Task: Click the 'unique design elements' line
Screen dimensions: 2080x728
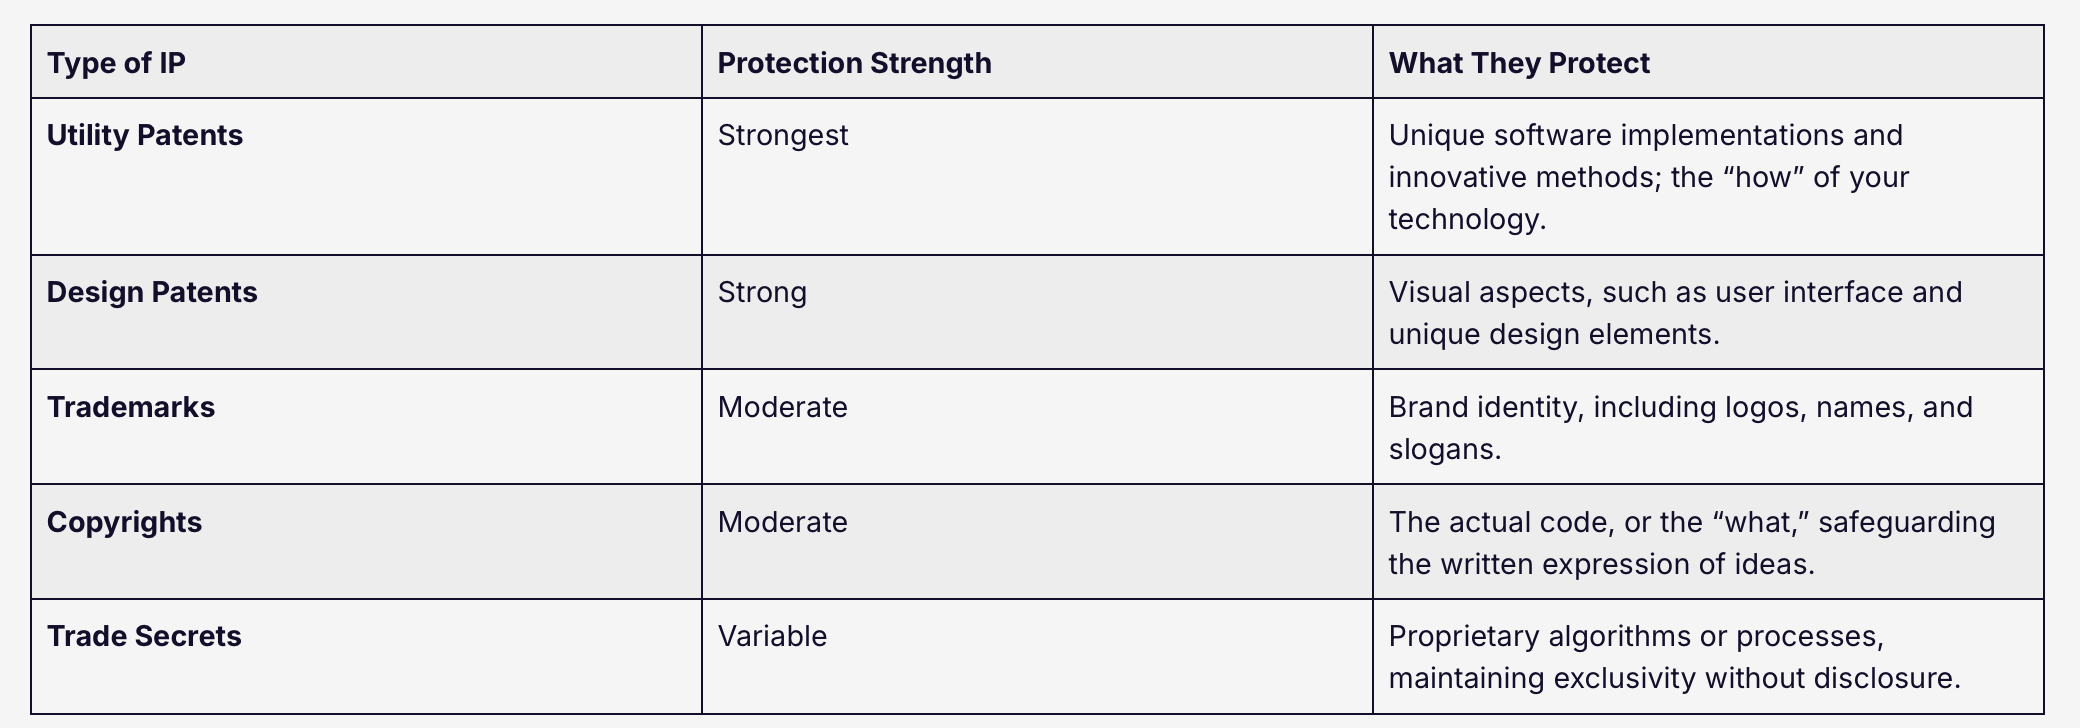Action: [1554, 334]
